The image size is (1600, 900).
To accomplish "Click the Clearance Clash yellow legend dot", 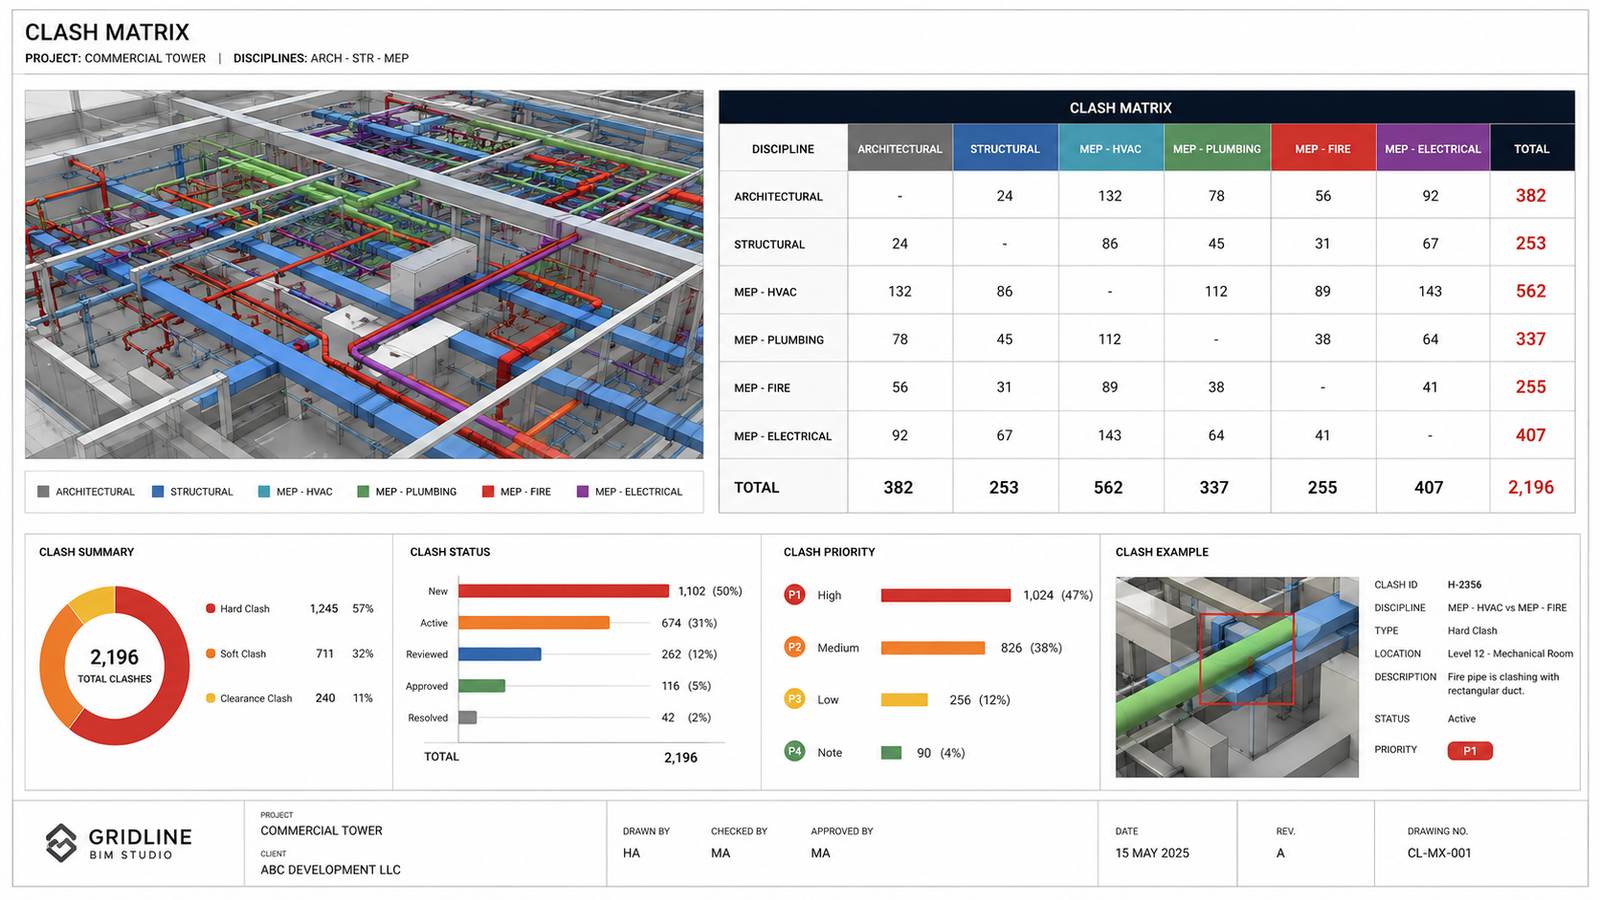I will [211, 698].
